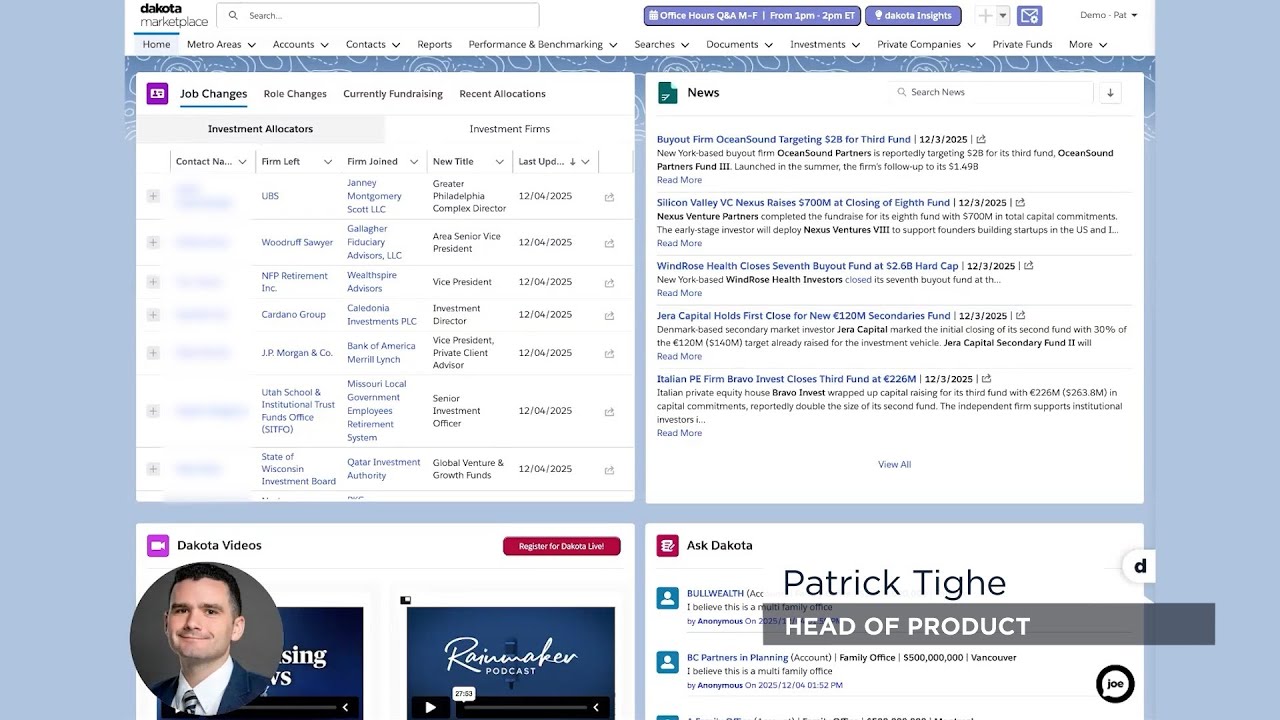
Task: Open external link icon for Cardano Group row
Action: pyautogui.click(x=609, y=316)
